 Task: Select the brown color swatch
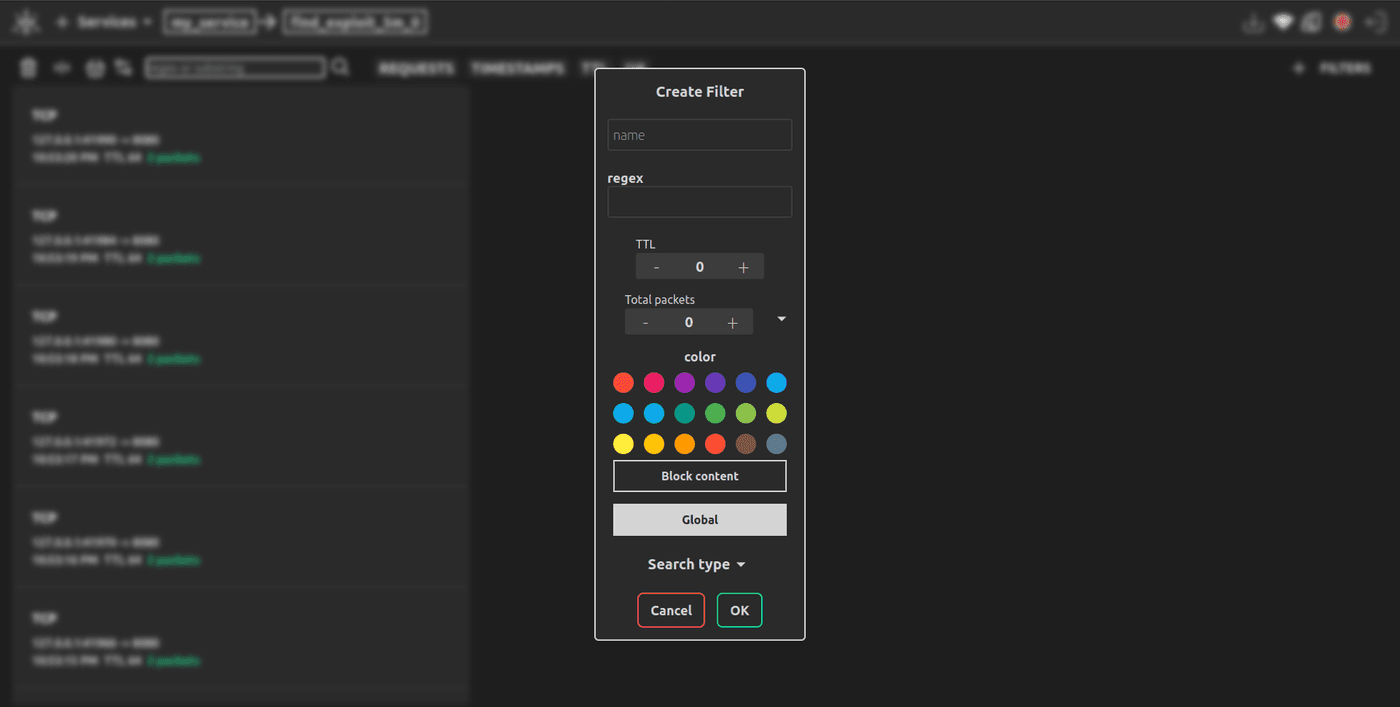tap(746, 444)
